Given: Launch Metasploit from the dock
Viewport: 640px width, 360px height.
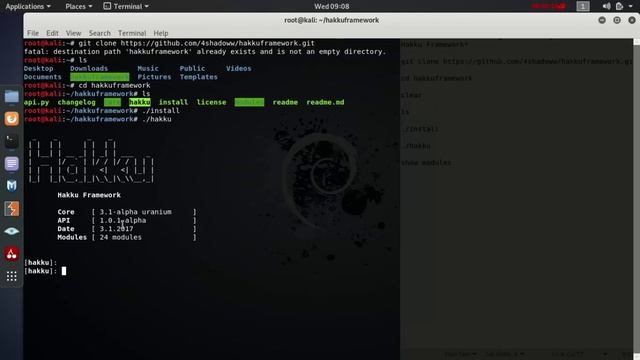Looking at the screenshot, I should [x=11, y=186].
